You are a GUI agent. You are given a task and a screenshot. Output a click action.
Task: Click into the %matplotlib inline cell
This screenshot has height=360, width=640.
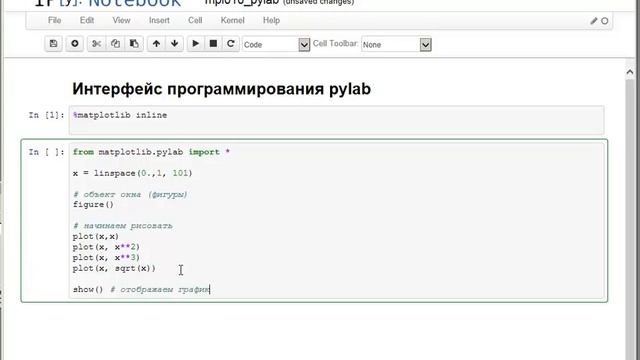[336, 120]
